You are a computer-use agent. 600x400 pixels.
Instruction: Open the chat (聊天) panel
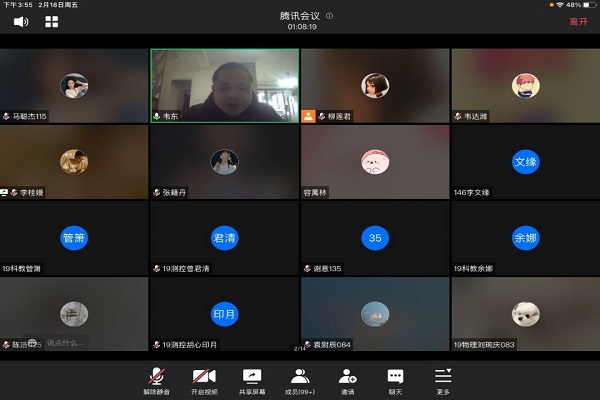click(x=395, y=378)
